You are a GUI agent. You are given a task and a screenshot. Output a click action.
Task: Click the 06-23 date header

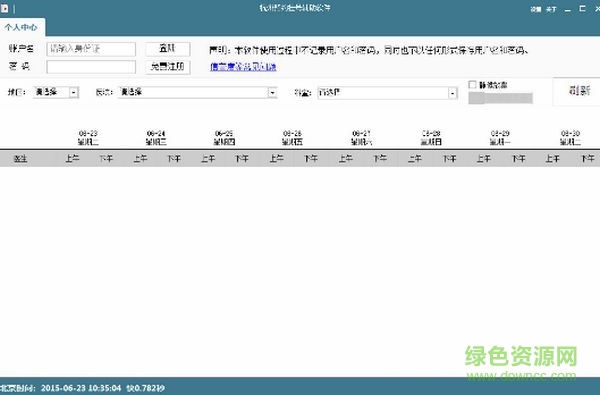tap(88, 137)
